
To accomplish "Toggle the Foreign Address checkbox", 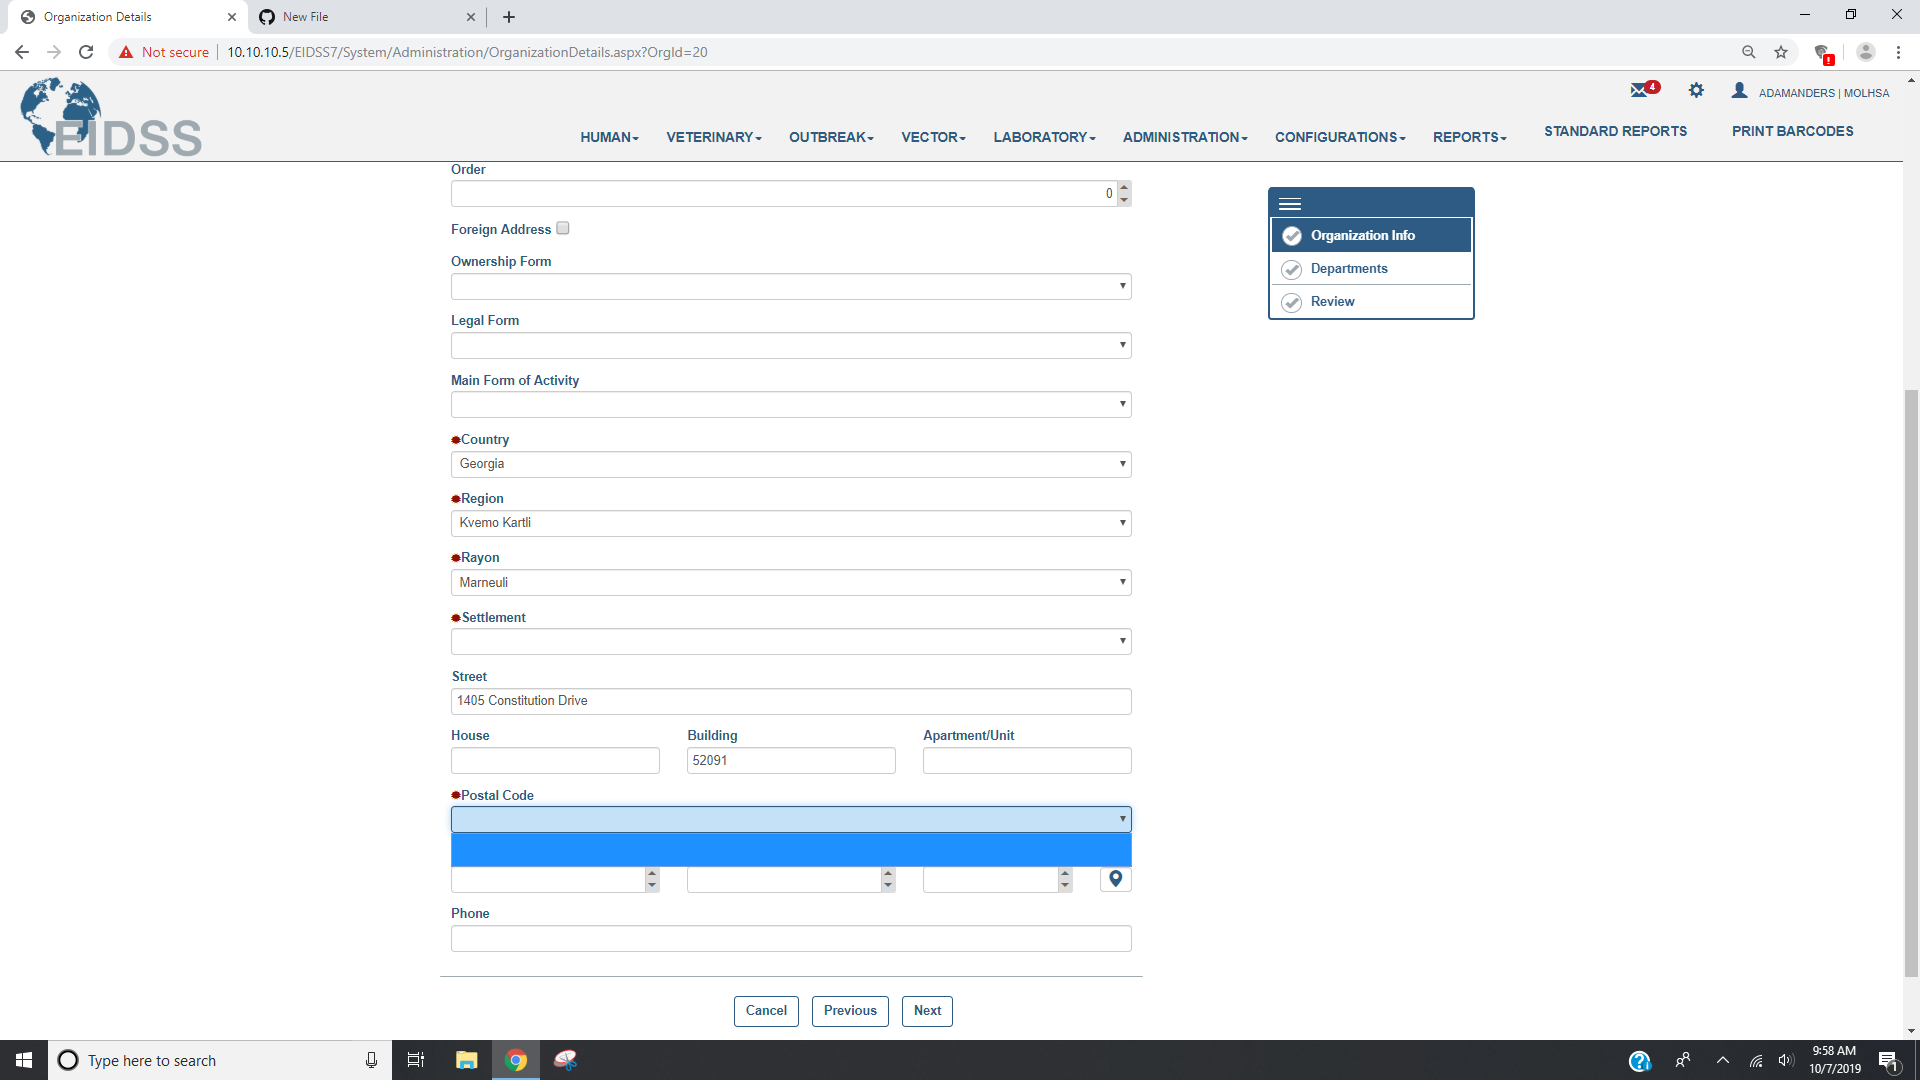I will click(563, 228).
